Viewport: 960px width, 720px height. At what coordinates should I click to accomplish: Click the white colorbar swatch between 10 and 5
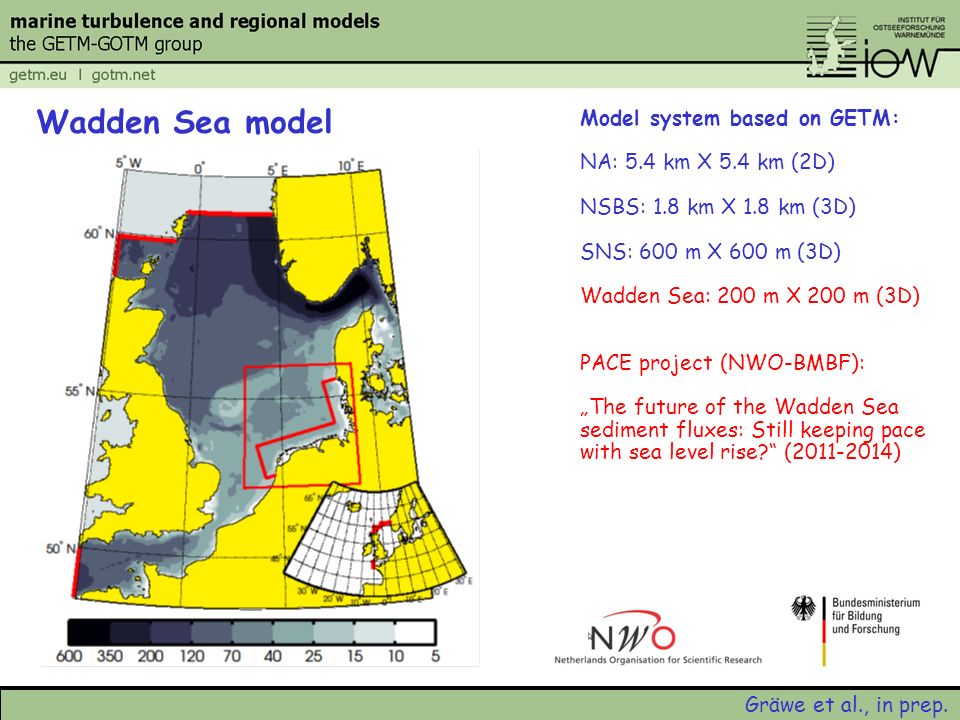click(x=414, y=632)
